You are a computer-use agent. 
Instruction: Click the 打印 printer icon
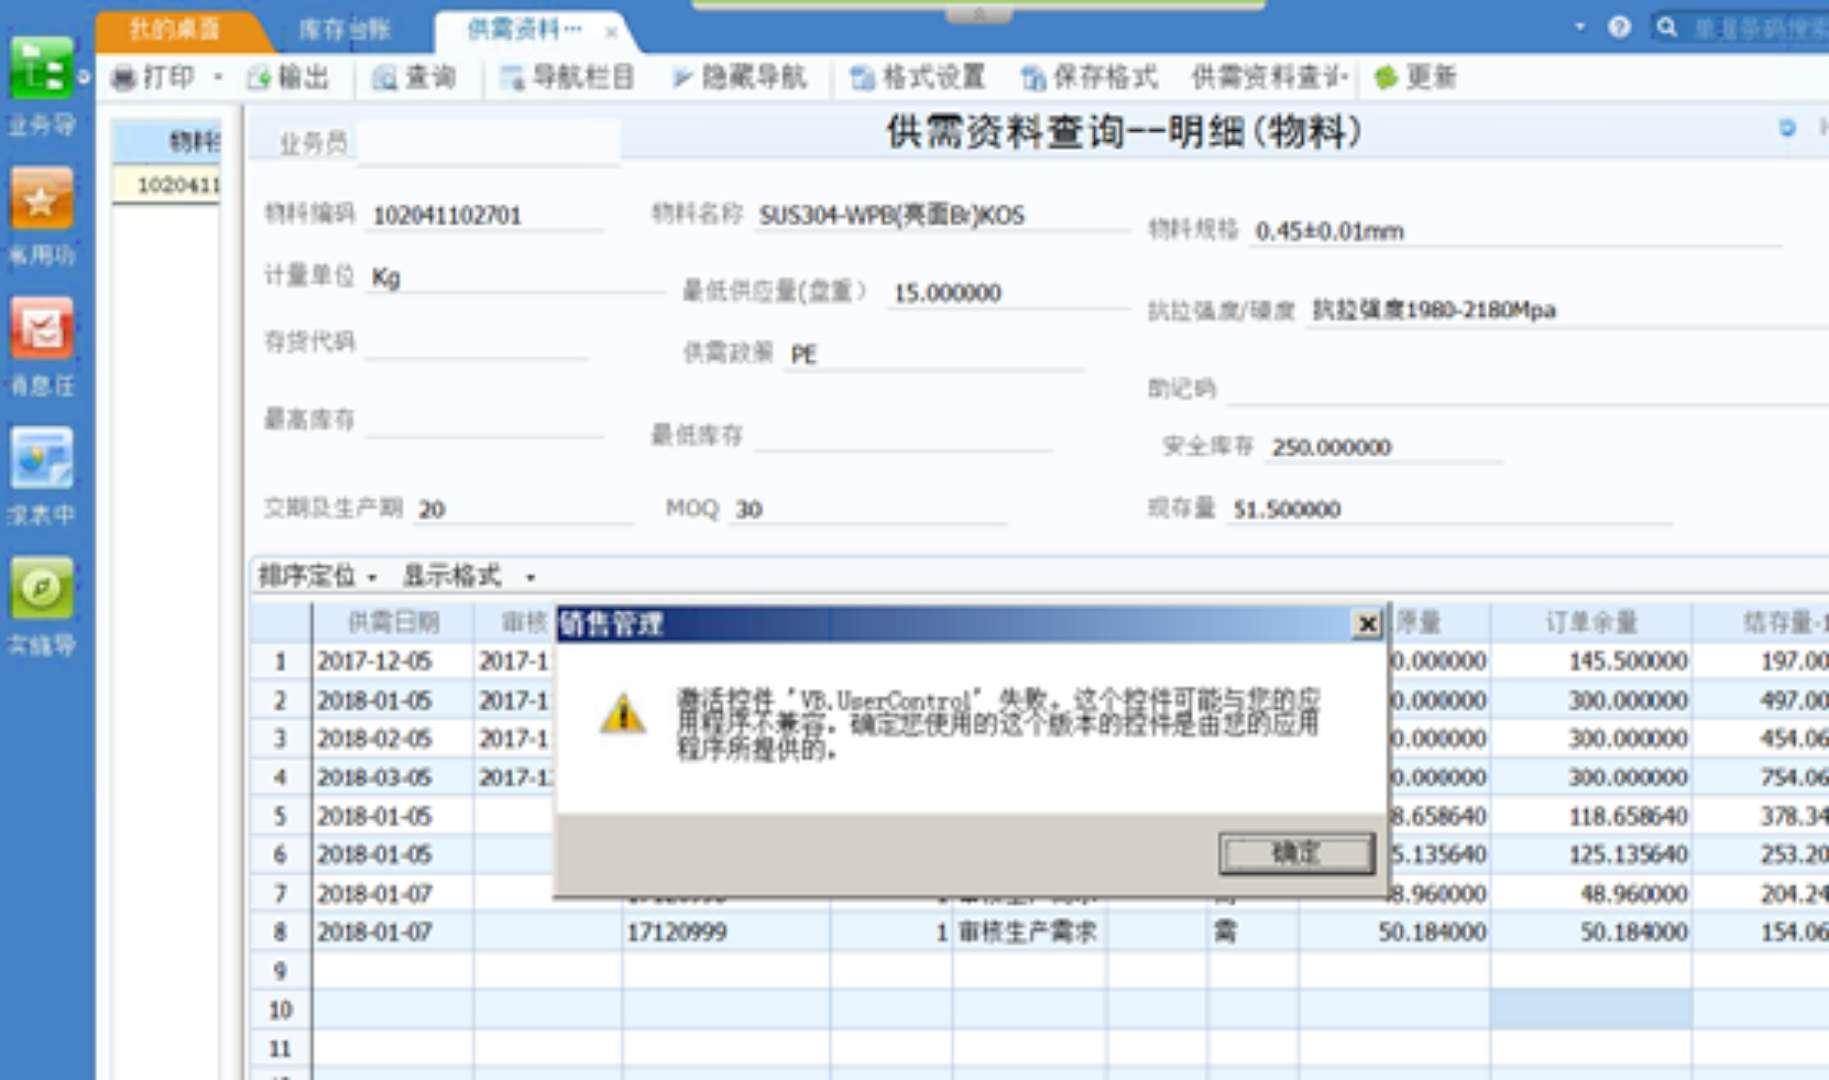pyautogui.click(x=123, y=78)
